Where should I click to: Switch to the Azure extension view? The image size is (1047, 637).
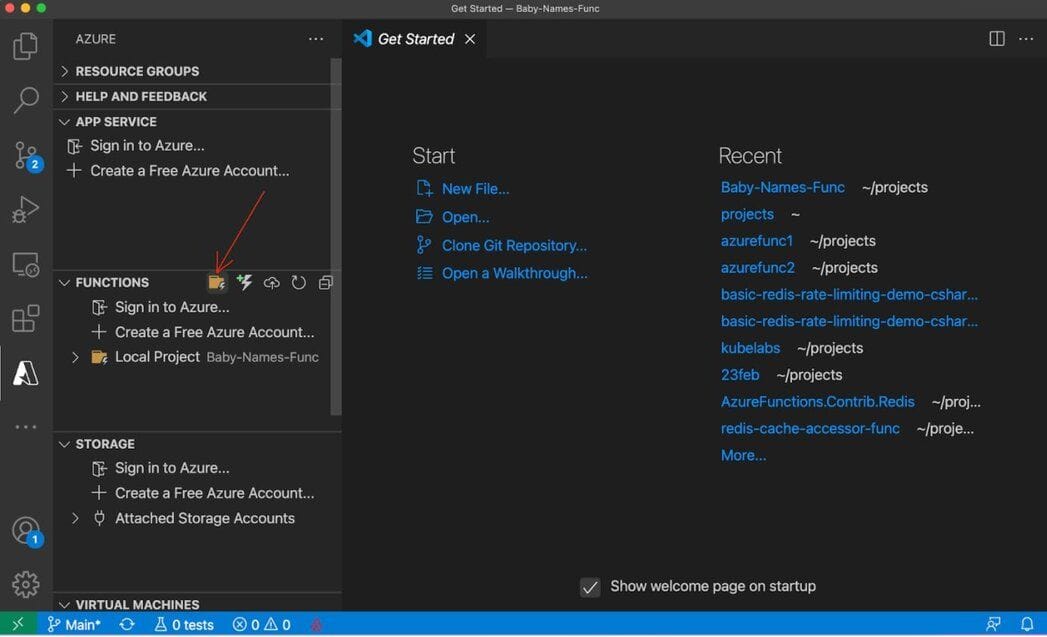coord(26,373)
